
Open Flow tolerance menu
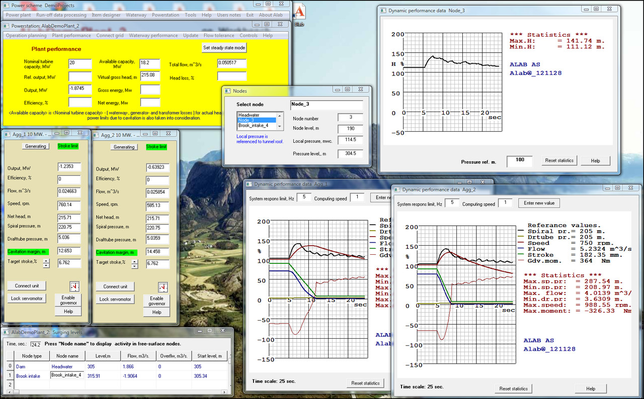click(x=219, y=35)
